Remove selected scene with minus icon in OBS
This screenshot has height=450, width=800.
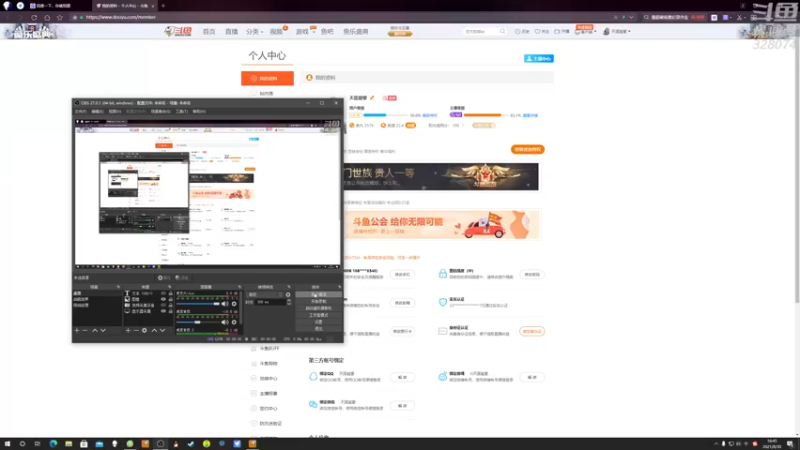pos(85,331)
